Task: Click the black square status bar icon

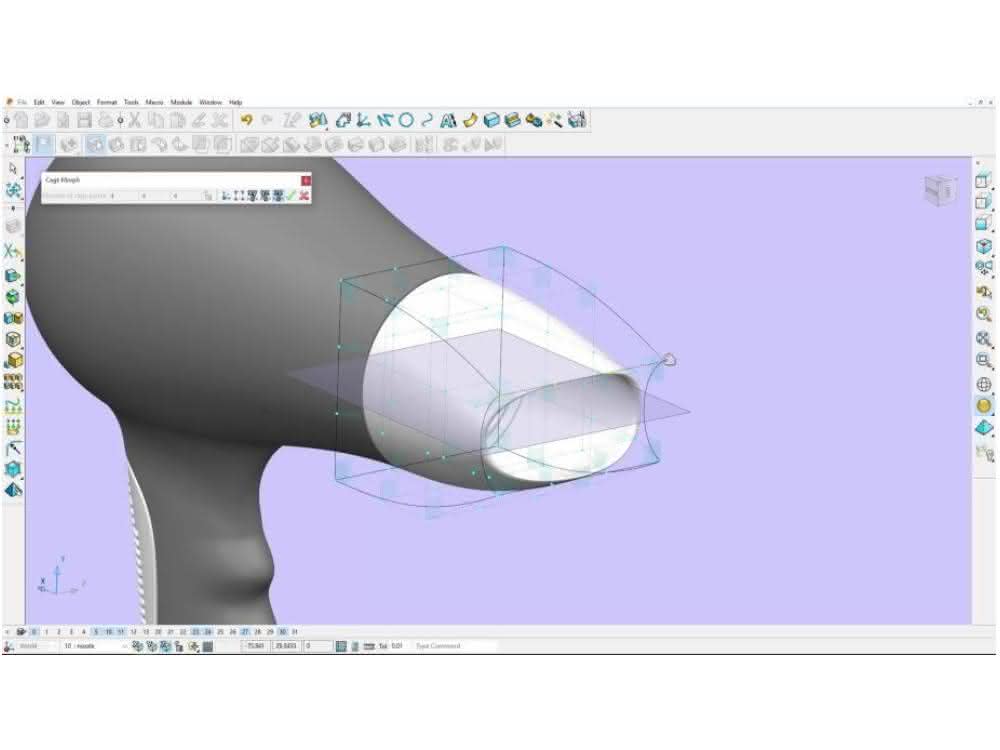Action: pos(208,647)
